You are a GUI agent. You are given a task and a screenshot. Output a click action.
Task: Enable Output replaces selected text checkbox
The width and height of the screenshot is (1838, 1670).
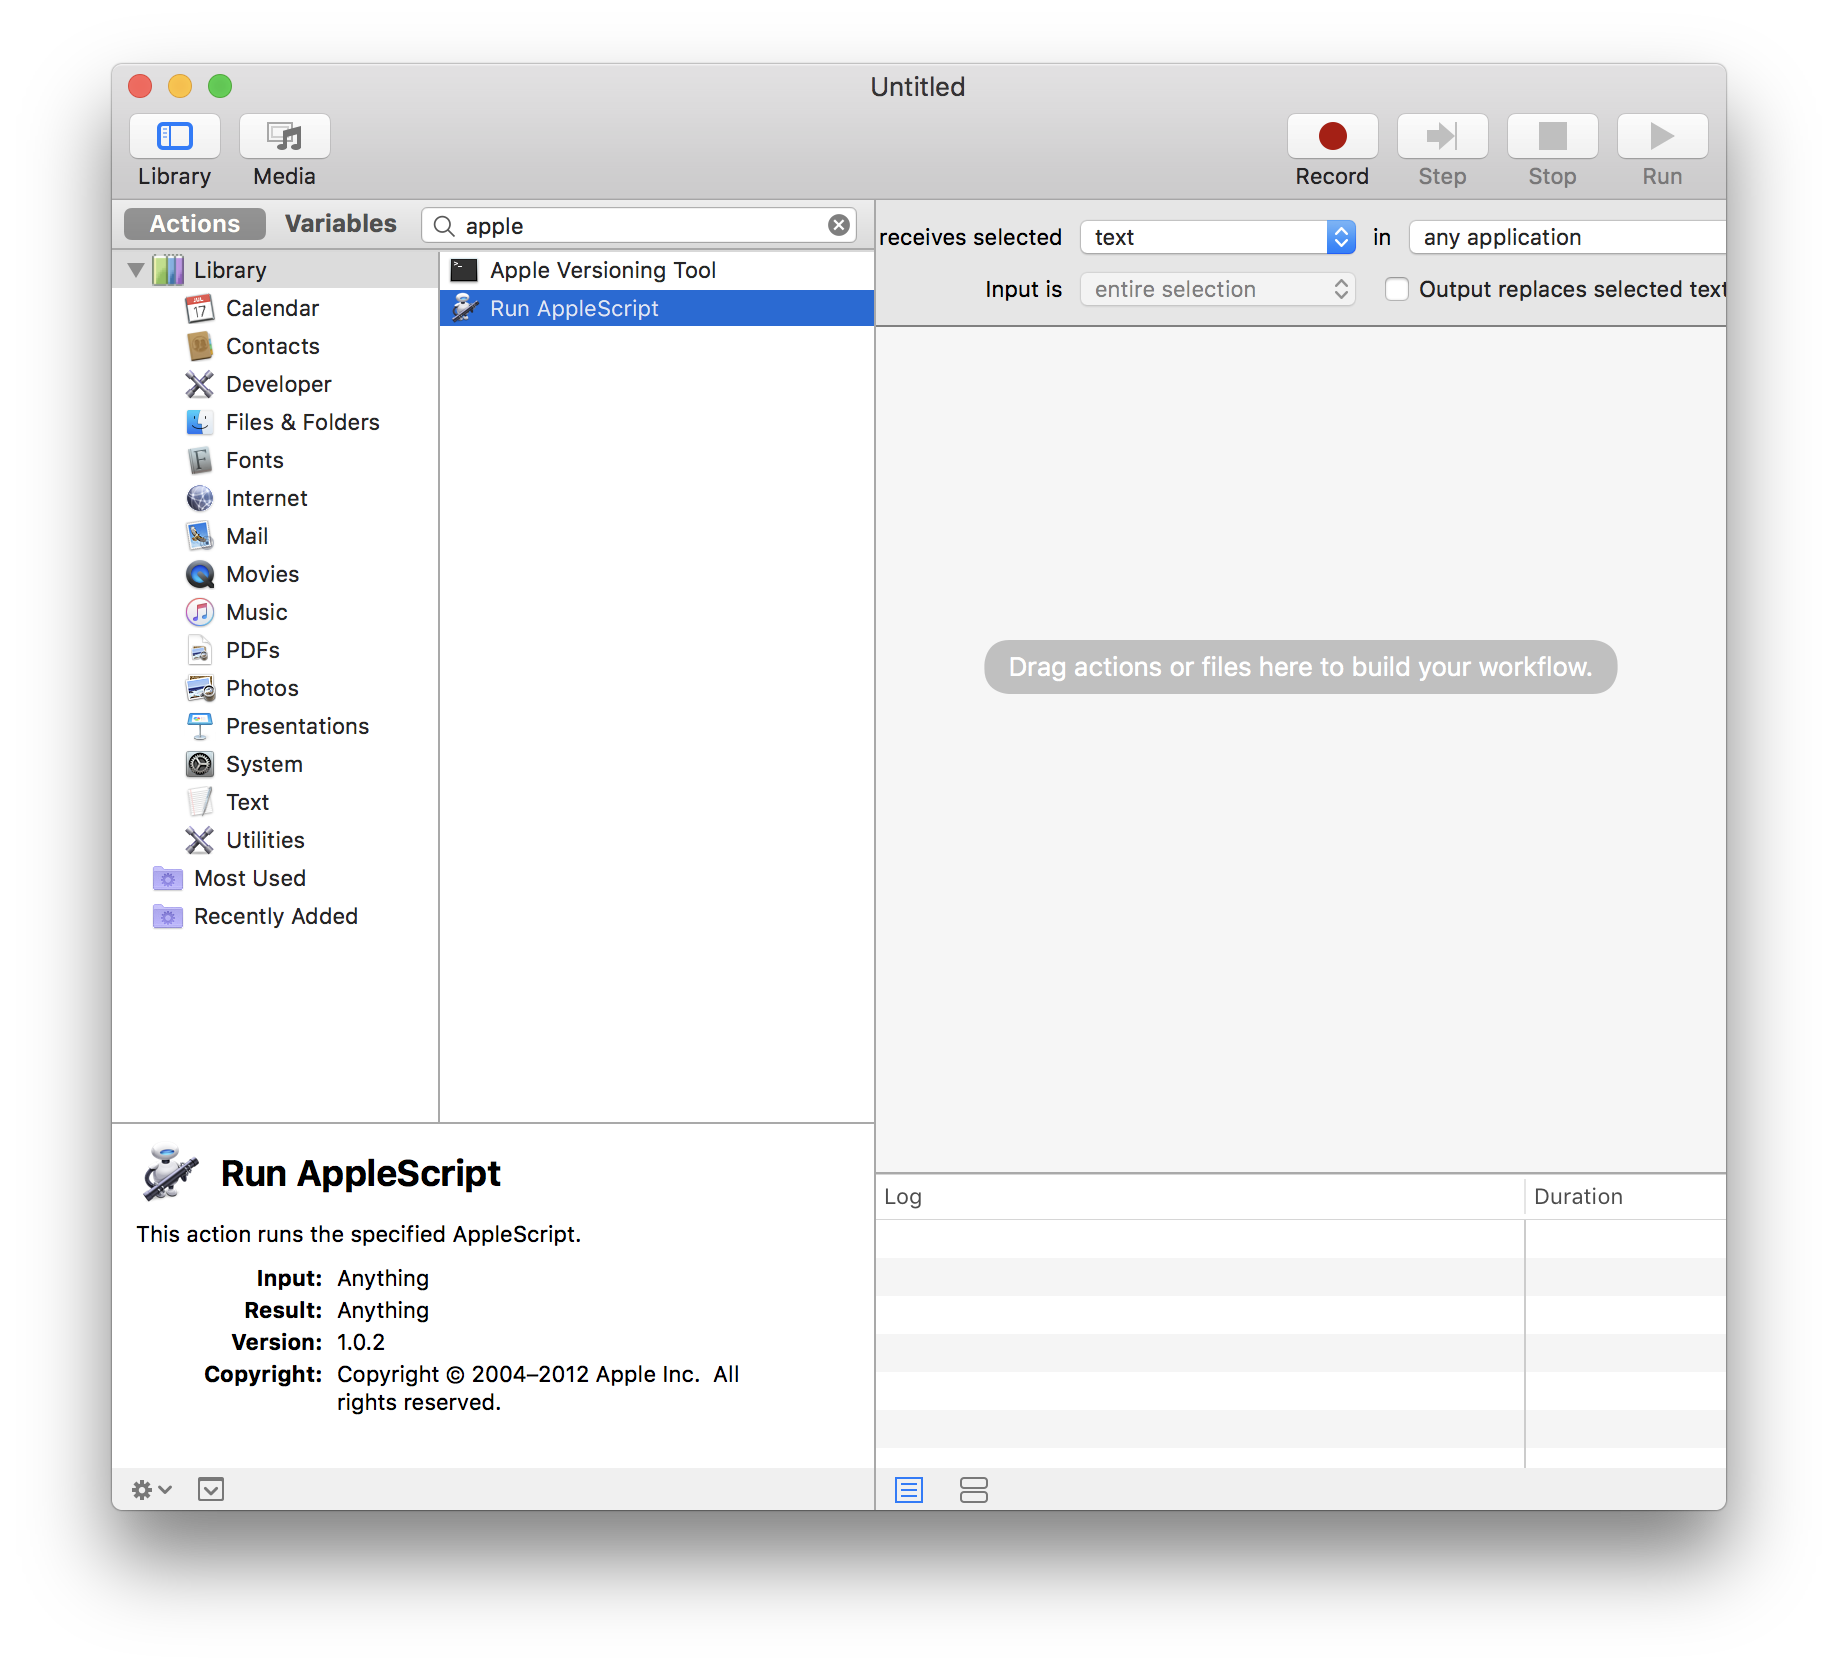pos(1397,290)
